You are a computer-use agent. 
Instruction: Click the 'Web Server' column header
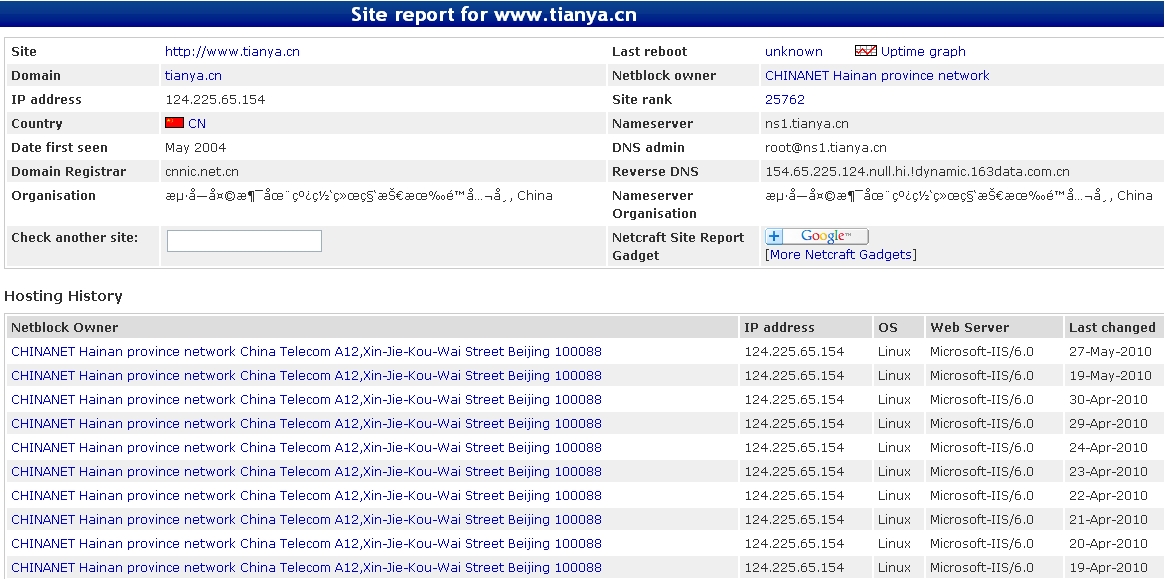970,328
